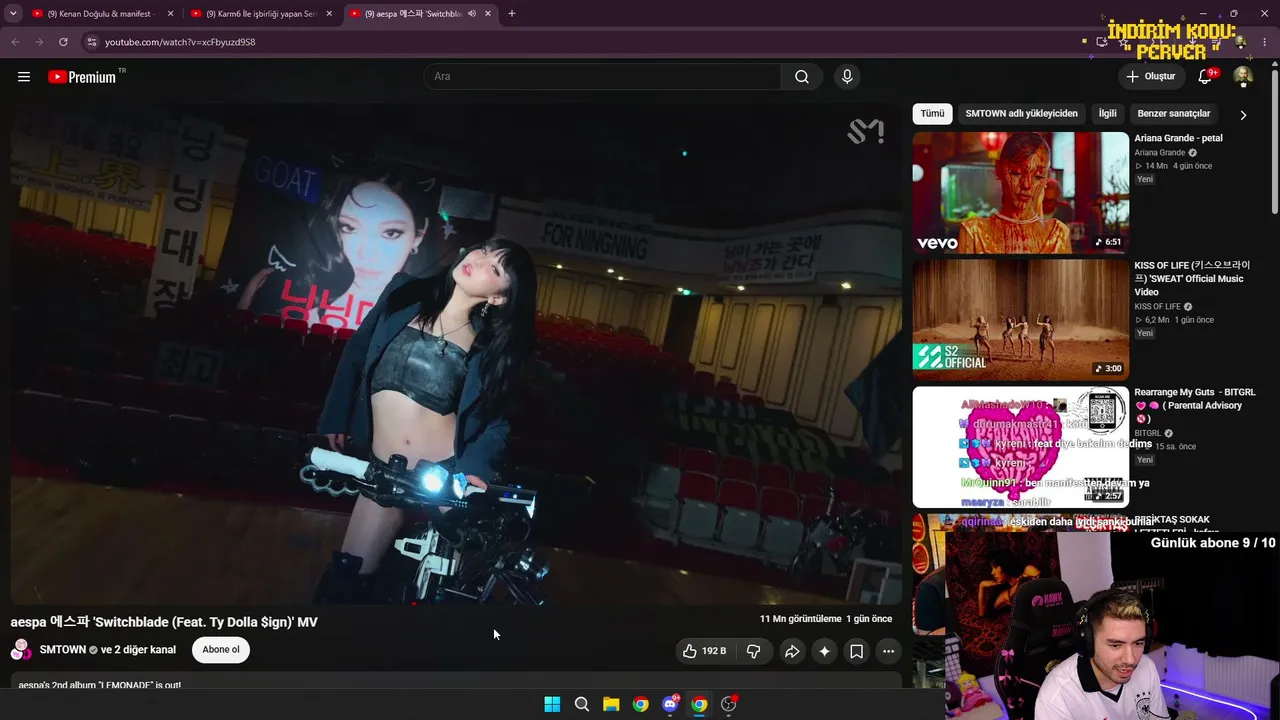Share the video using the arrow icon
The image size is (1280, 720).
tap(792, 651)
